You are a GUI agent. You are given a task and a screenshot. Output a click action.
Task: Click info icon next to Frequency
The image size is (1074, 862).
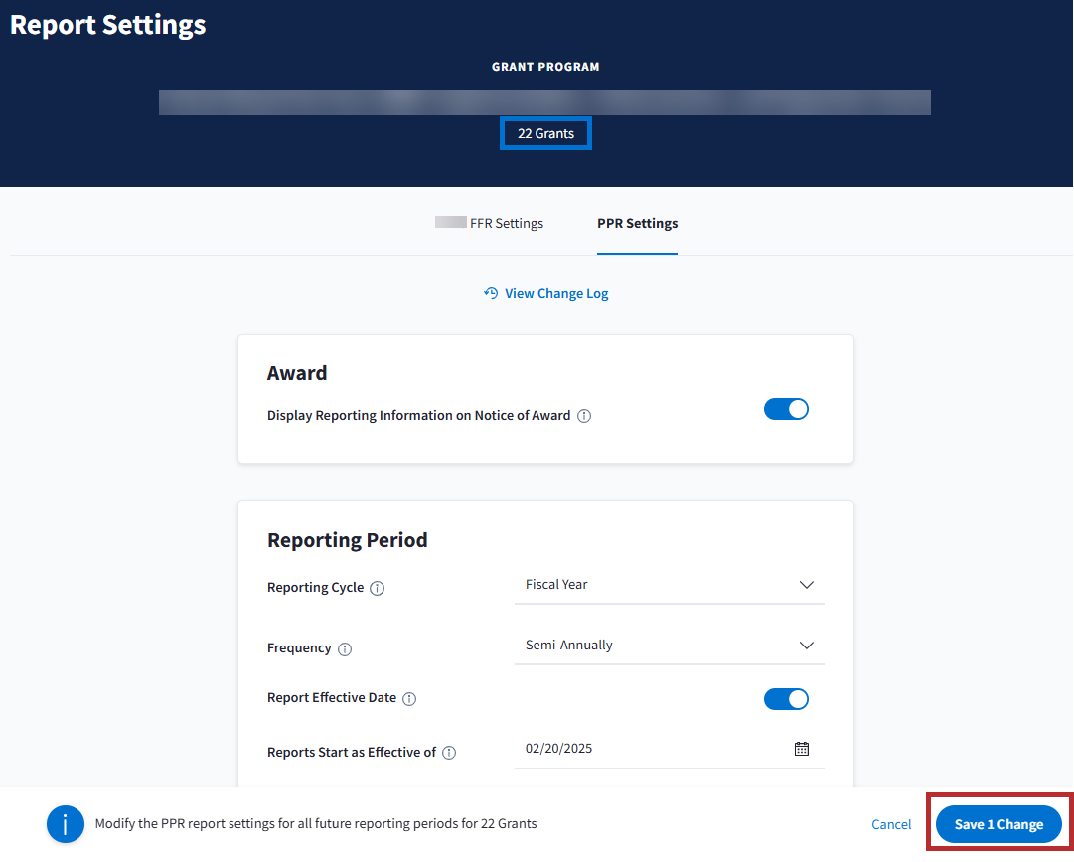point(345,649)
